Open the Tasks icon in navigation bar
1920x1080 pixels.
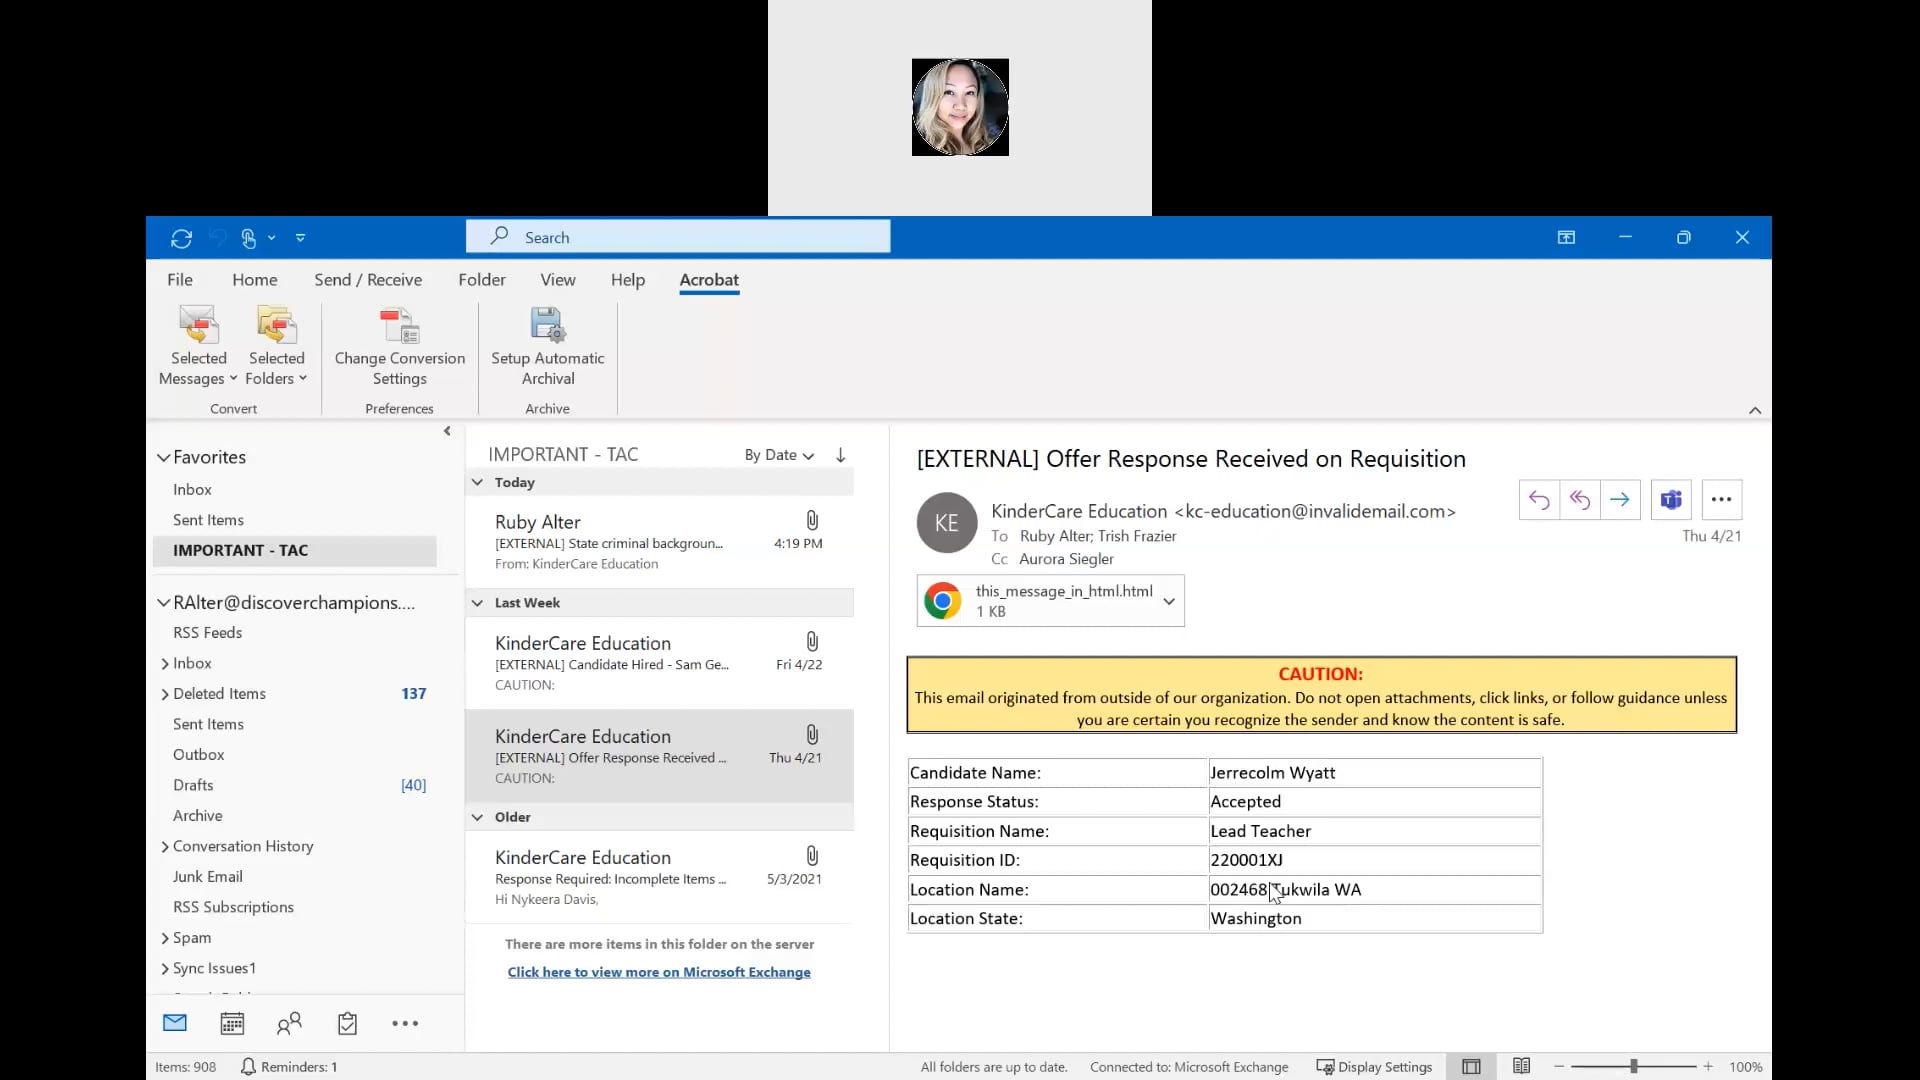tap(346, 1022)
